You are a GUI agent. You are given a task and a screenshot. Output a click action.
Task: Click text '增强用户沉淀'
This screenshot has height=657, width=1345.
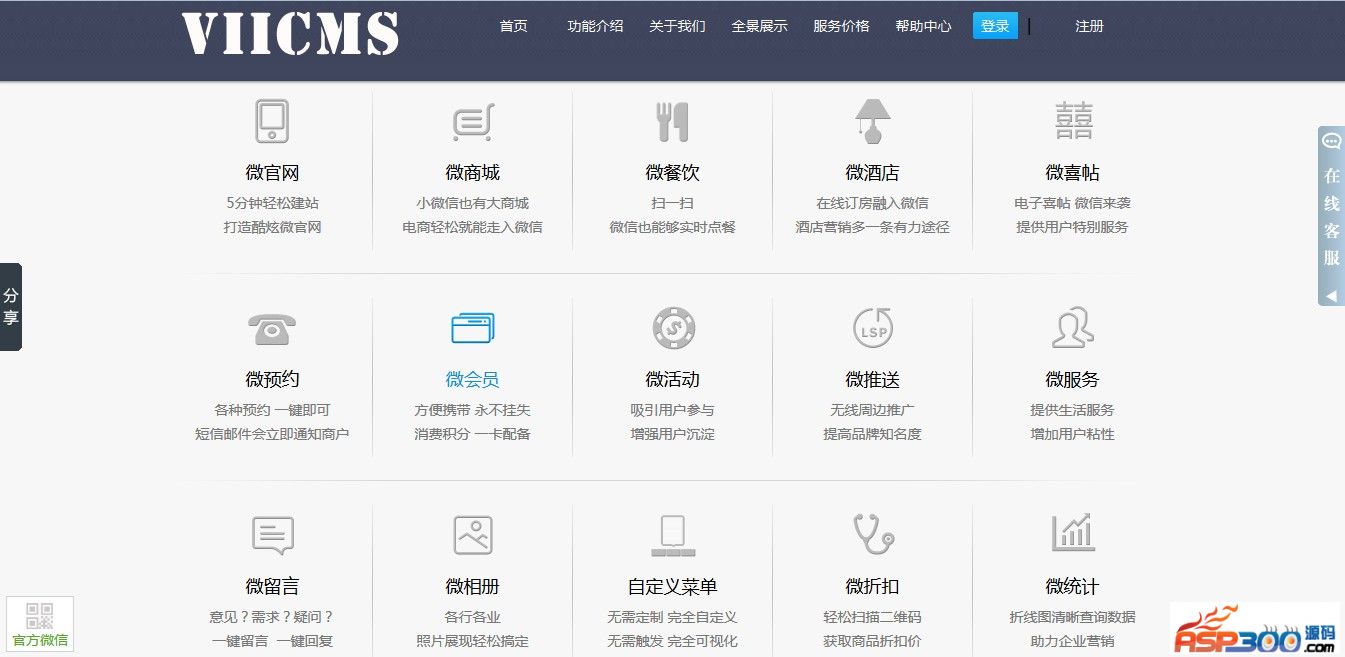672,434
